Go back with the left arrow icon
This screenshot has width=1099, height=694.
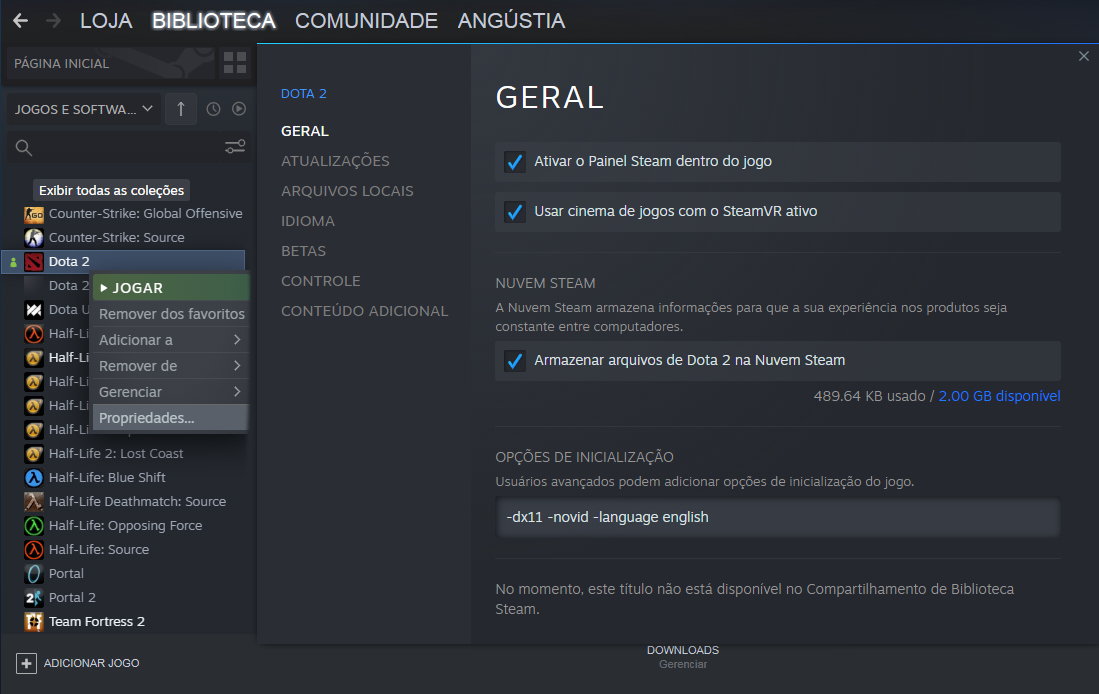click(x=20, y=21)
